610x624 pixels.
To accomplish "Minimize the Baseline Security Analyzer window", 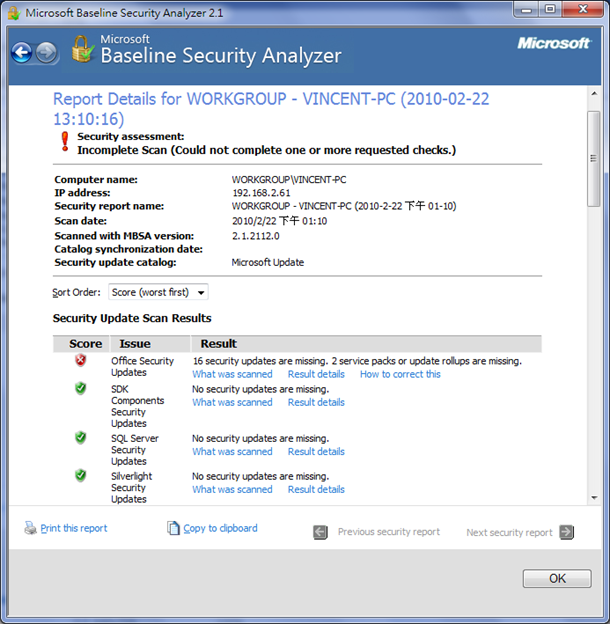I will coord(526,9).
